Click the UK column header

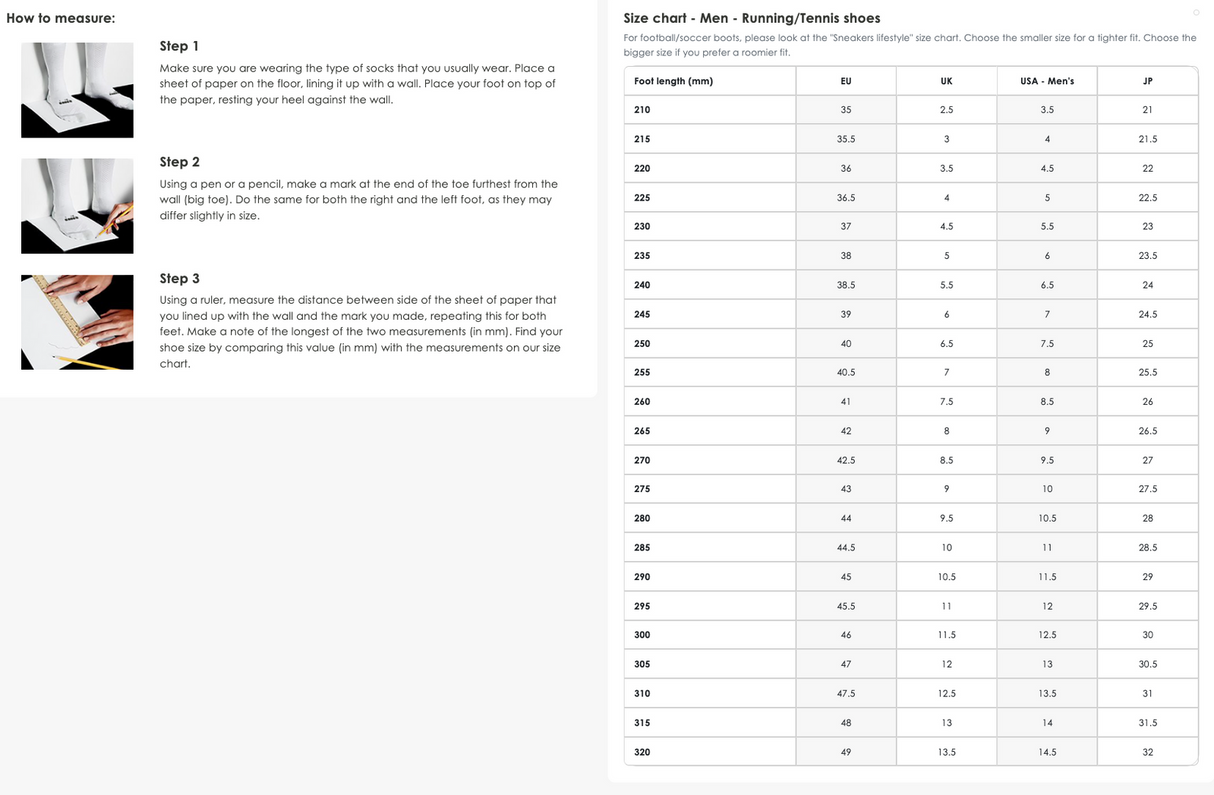(x=946, y=81)
